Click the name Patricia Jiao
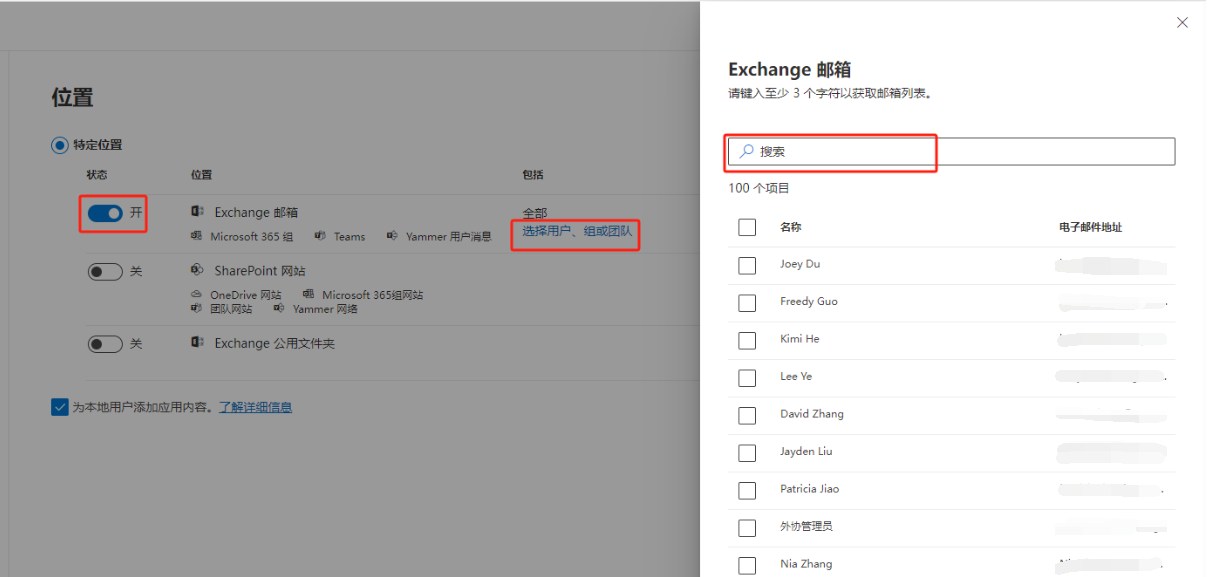The width and height of the screenshot is (1208, 577). coord(810,489)
